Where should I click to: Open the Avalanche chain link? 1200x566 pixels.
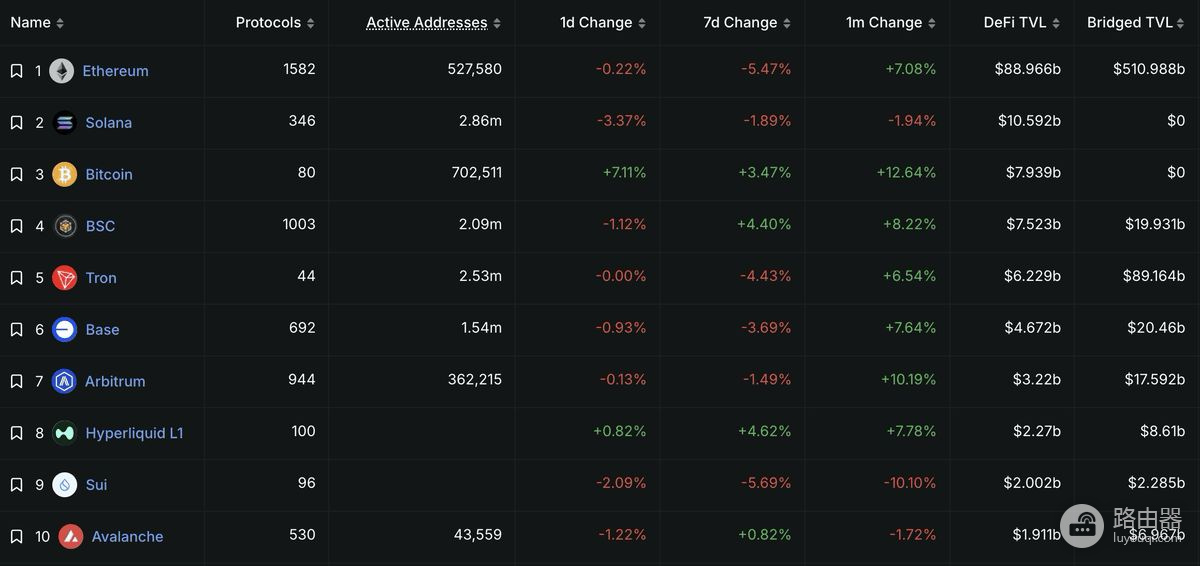tap(127, 537)
